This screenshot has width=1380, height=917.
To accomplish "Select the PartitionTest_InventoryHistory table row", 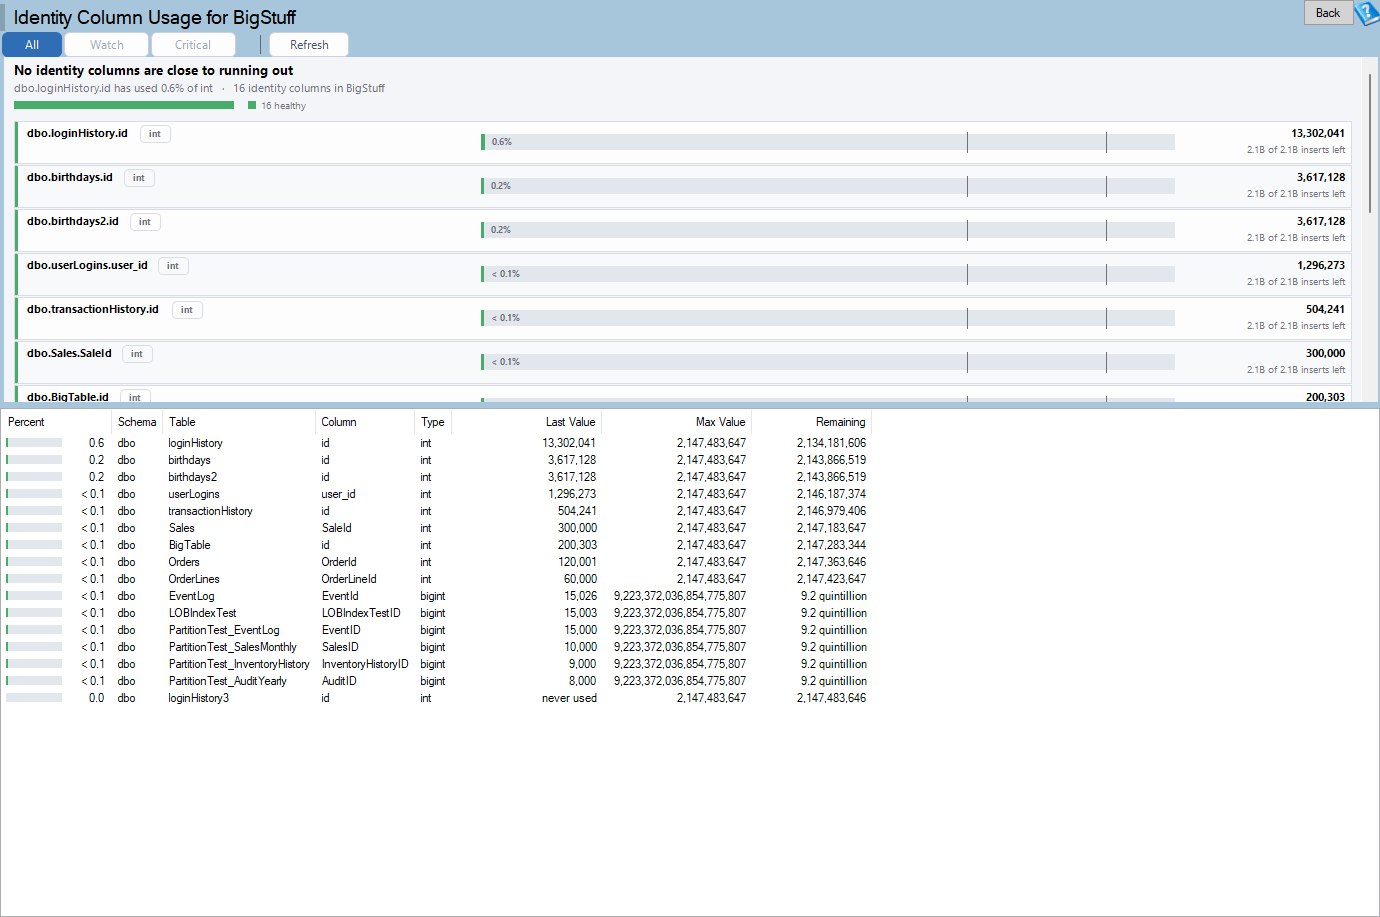I will 437,664.
